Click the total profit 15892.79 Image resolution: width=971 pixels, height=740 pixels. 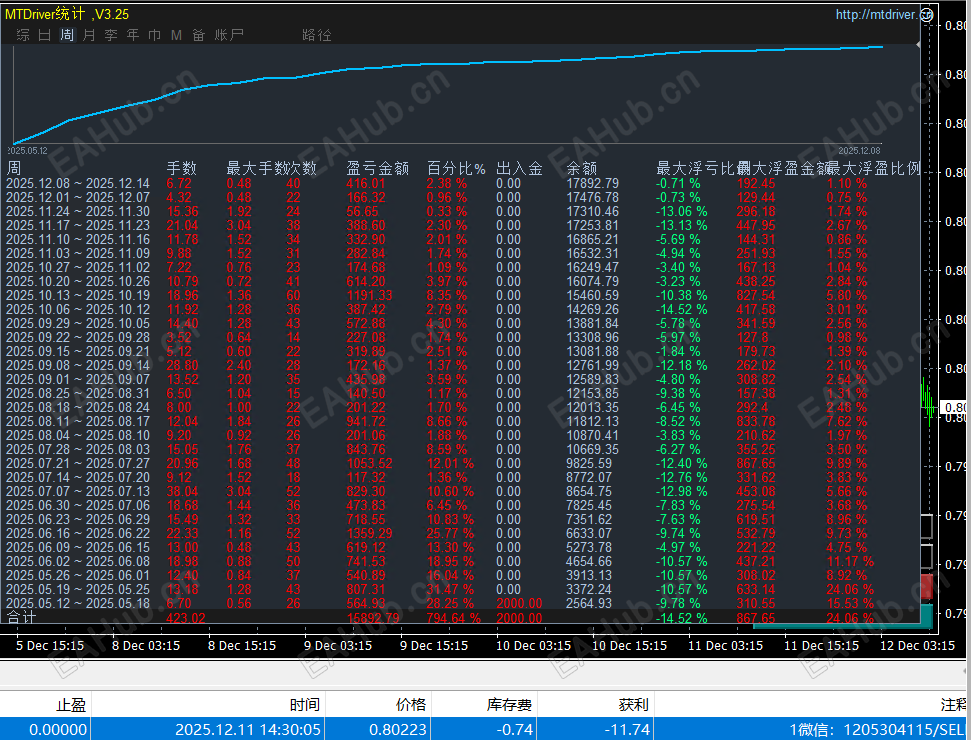pos(373,618)
